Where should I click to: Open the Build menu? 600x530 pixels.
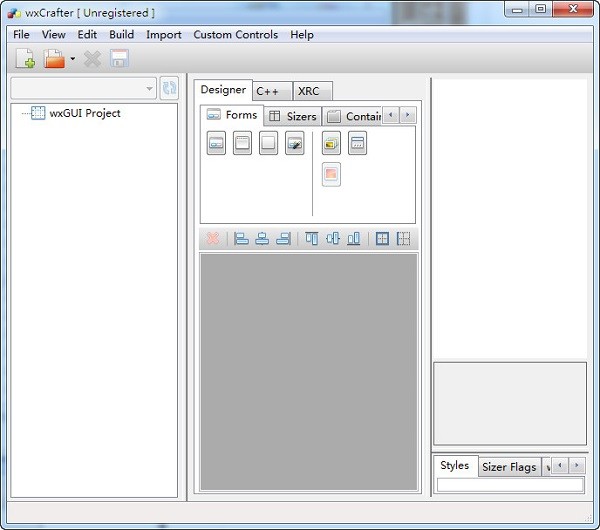pos(121,35)
